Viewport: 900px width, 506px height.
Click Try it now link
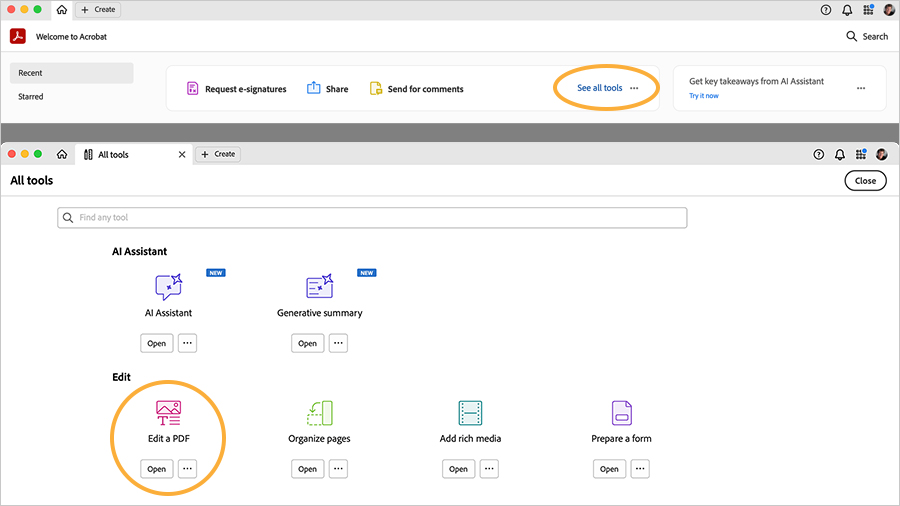(x=703, y=96)
